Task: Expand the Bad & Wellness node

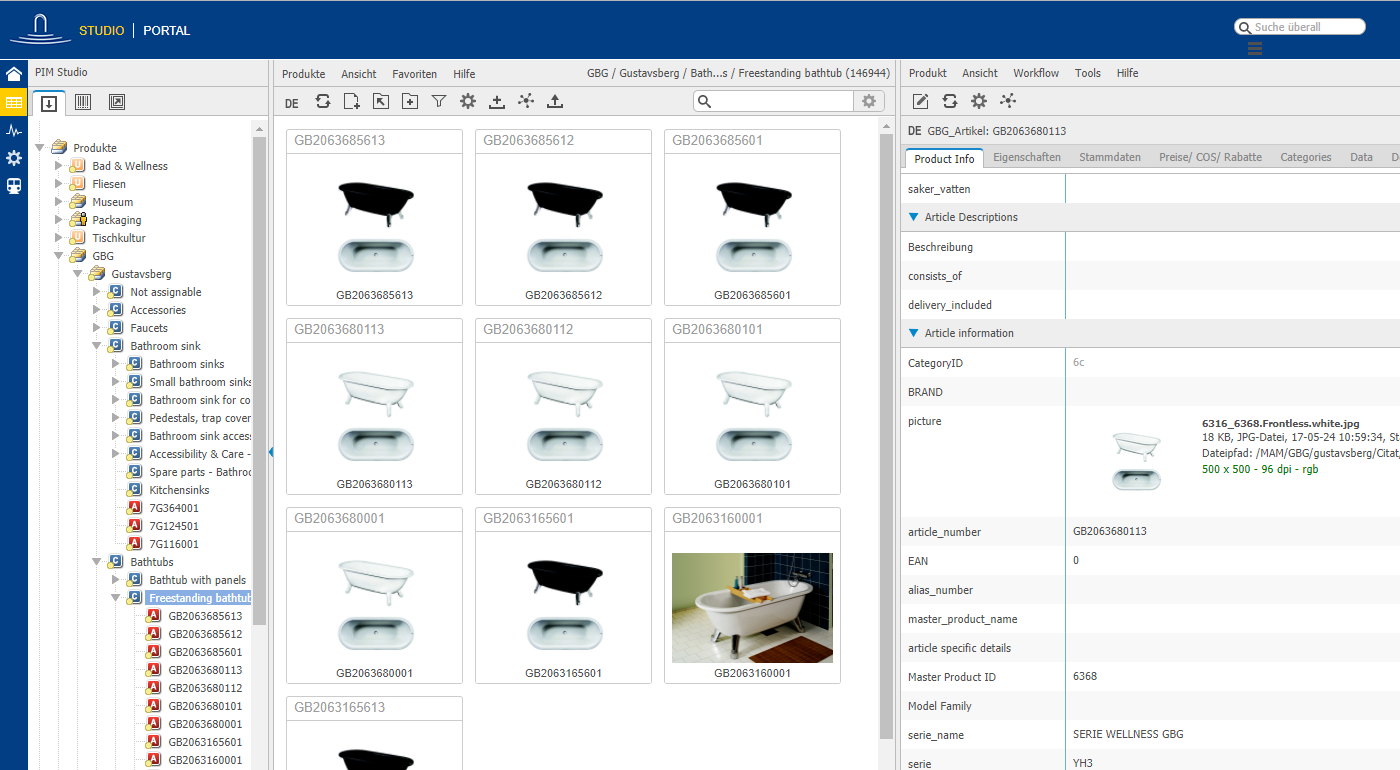Action: coord(58,166)
